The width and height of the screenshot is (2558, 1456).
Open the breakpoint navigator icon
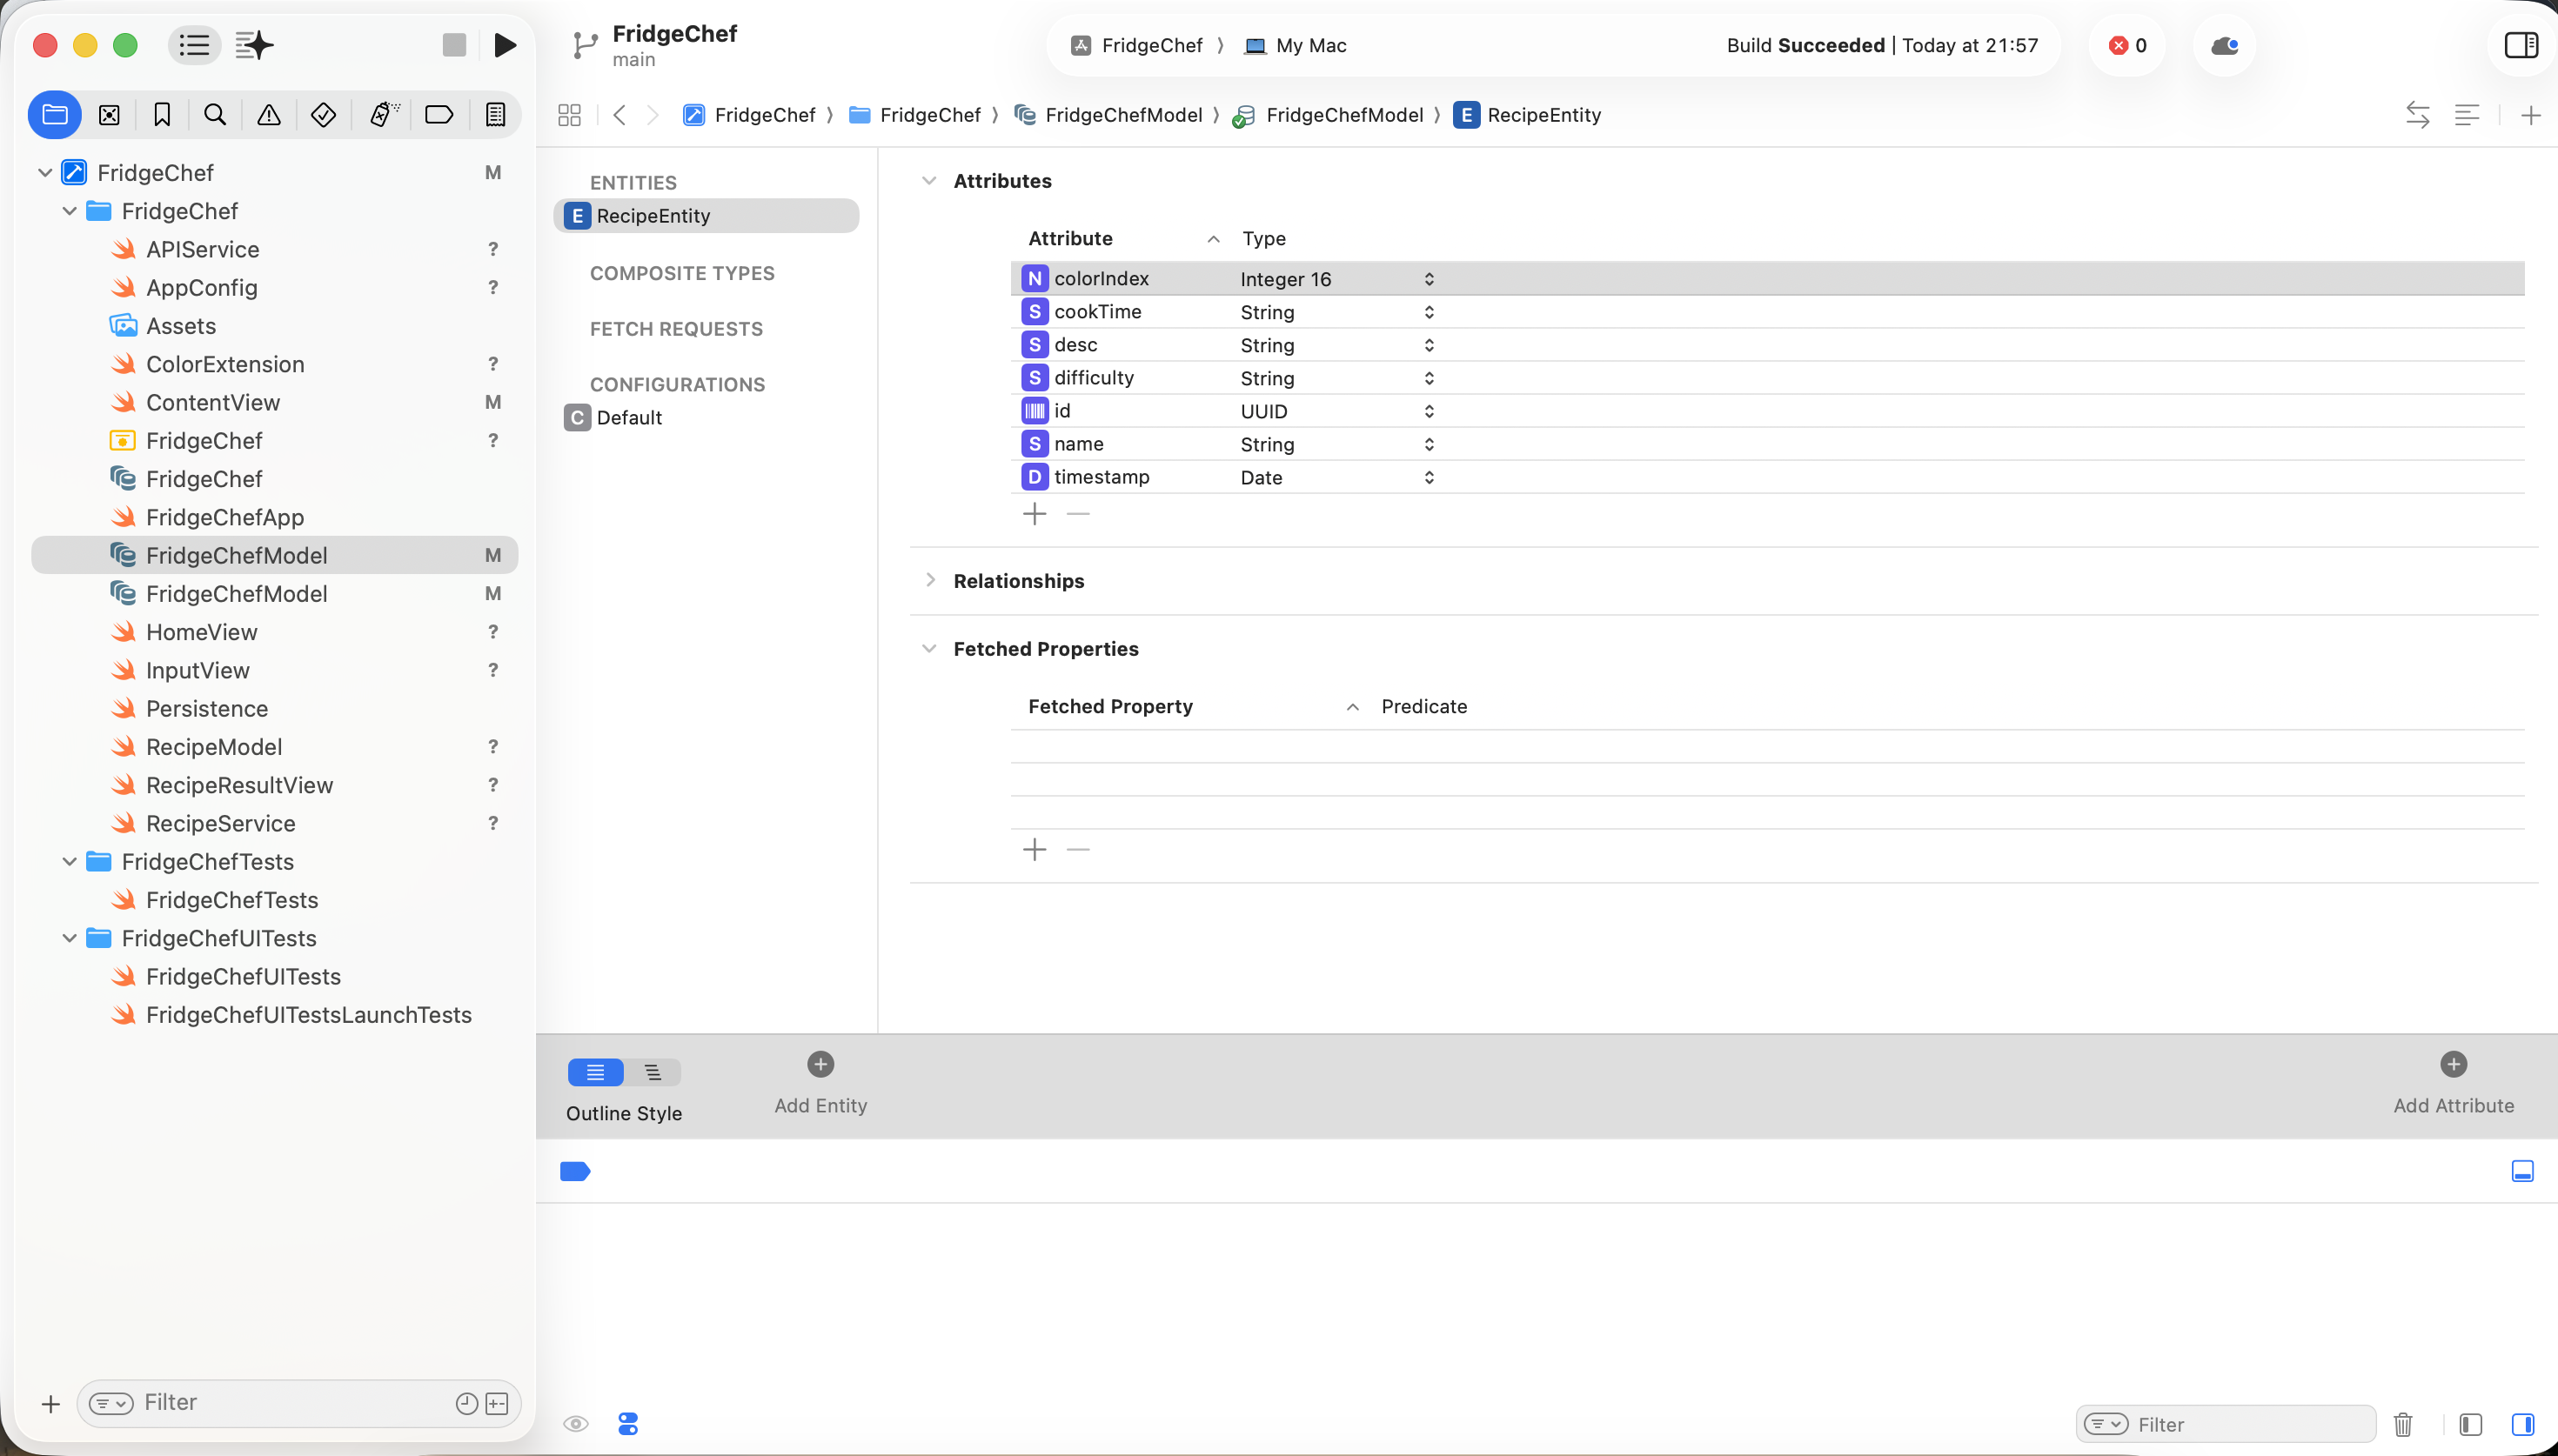click(439, 115)
